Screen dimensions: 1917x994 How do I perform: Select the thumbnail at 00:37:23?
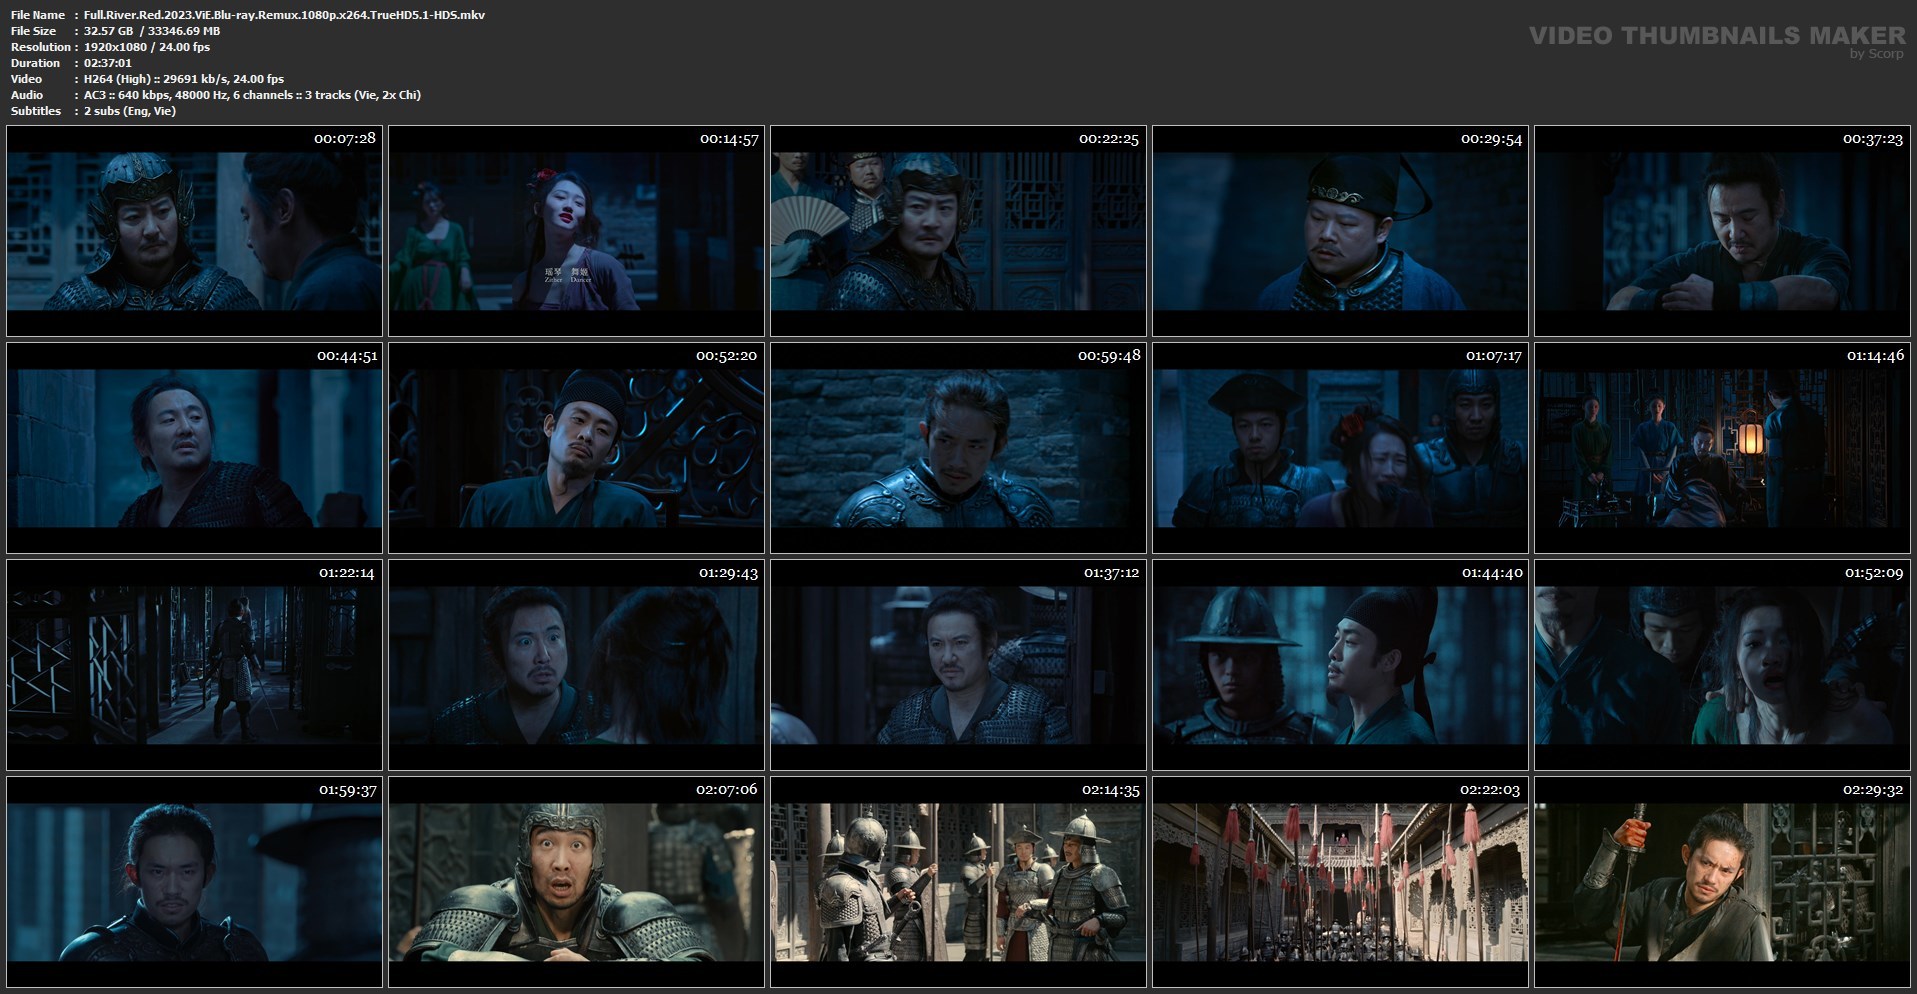(x=1722, y=231)
